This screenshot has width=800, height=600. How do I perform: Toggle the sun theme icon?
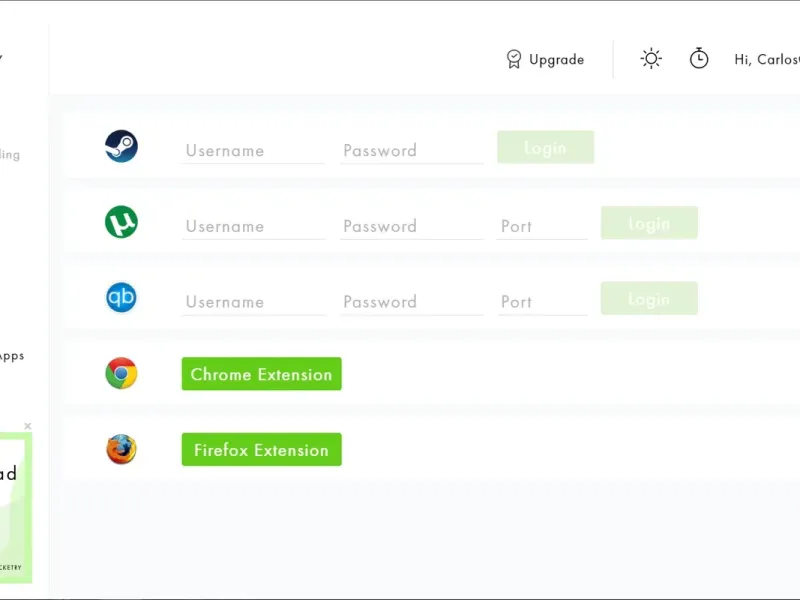tap(651, 59)
